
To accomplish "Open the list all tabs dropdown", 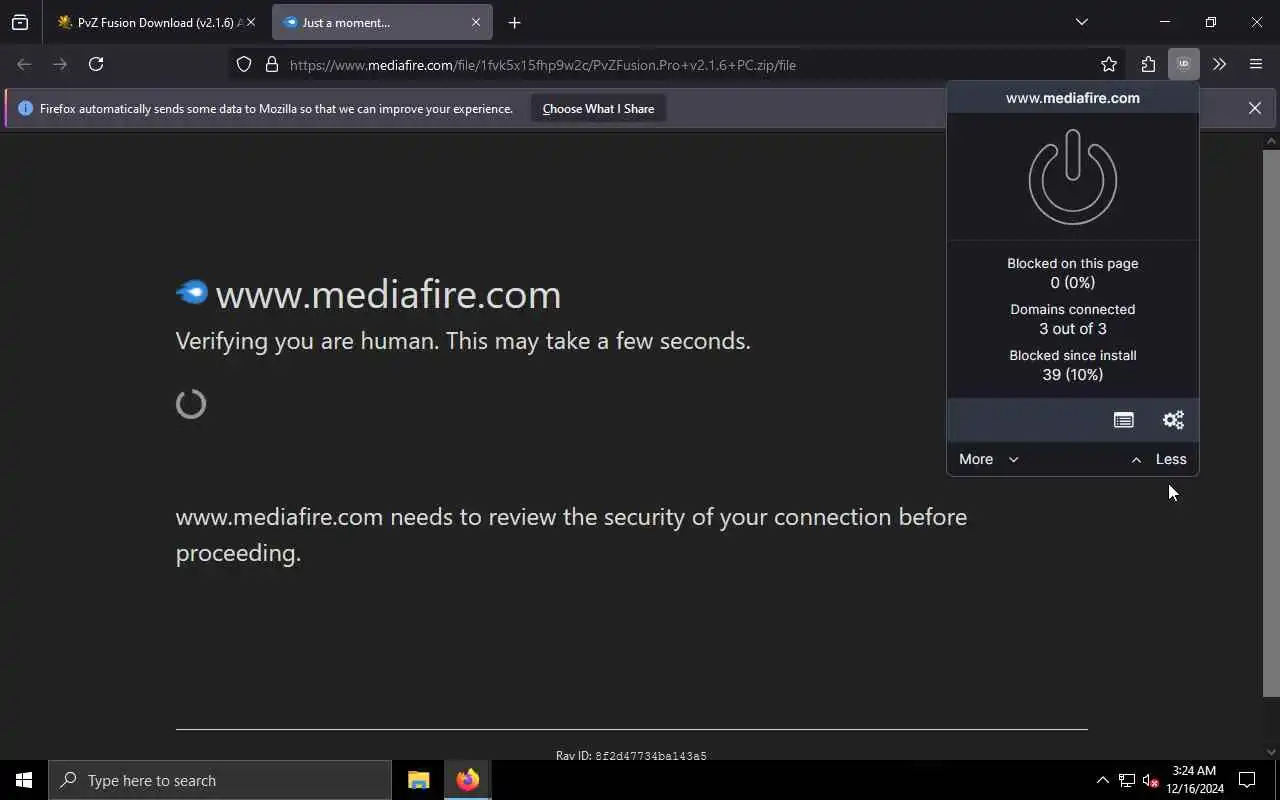I will click(x=1081, y=22).
